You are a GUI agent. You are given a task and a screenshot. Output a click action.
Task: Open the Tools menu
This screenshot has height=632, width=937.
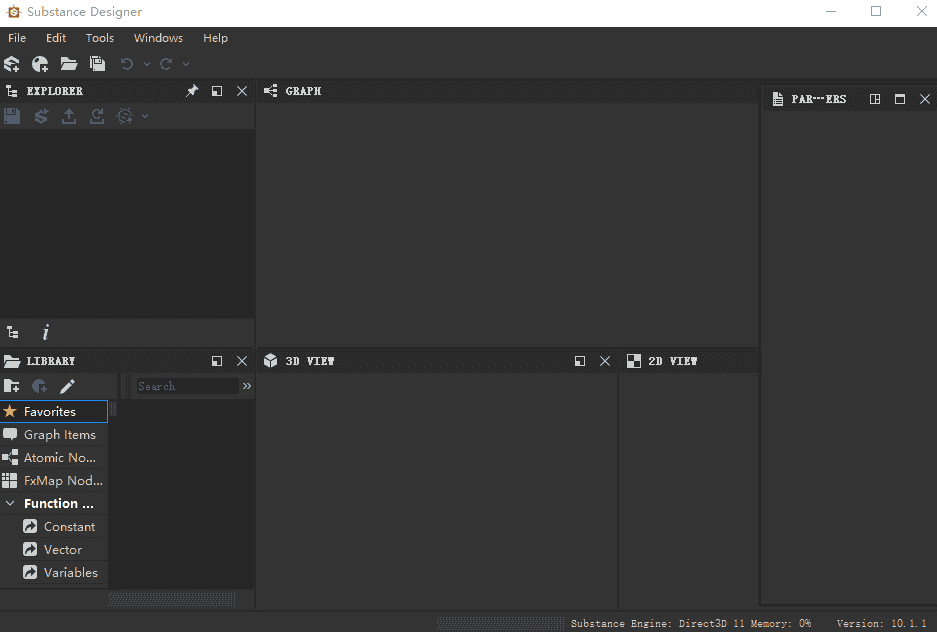point(100,38)
